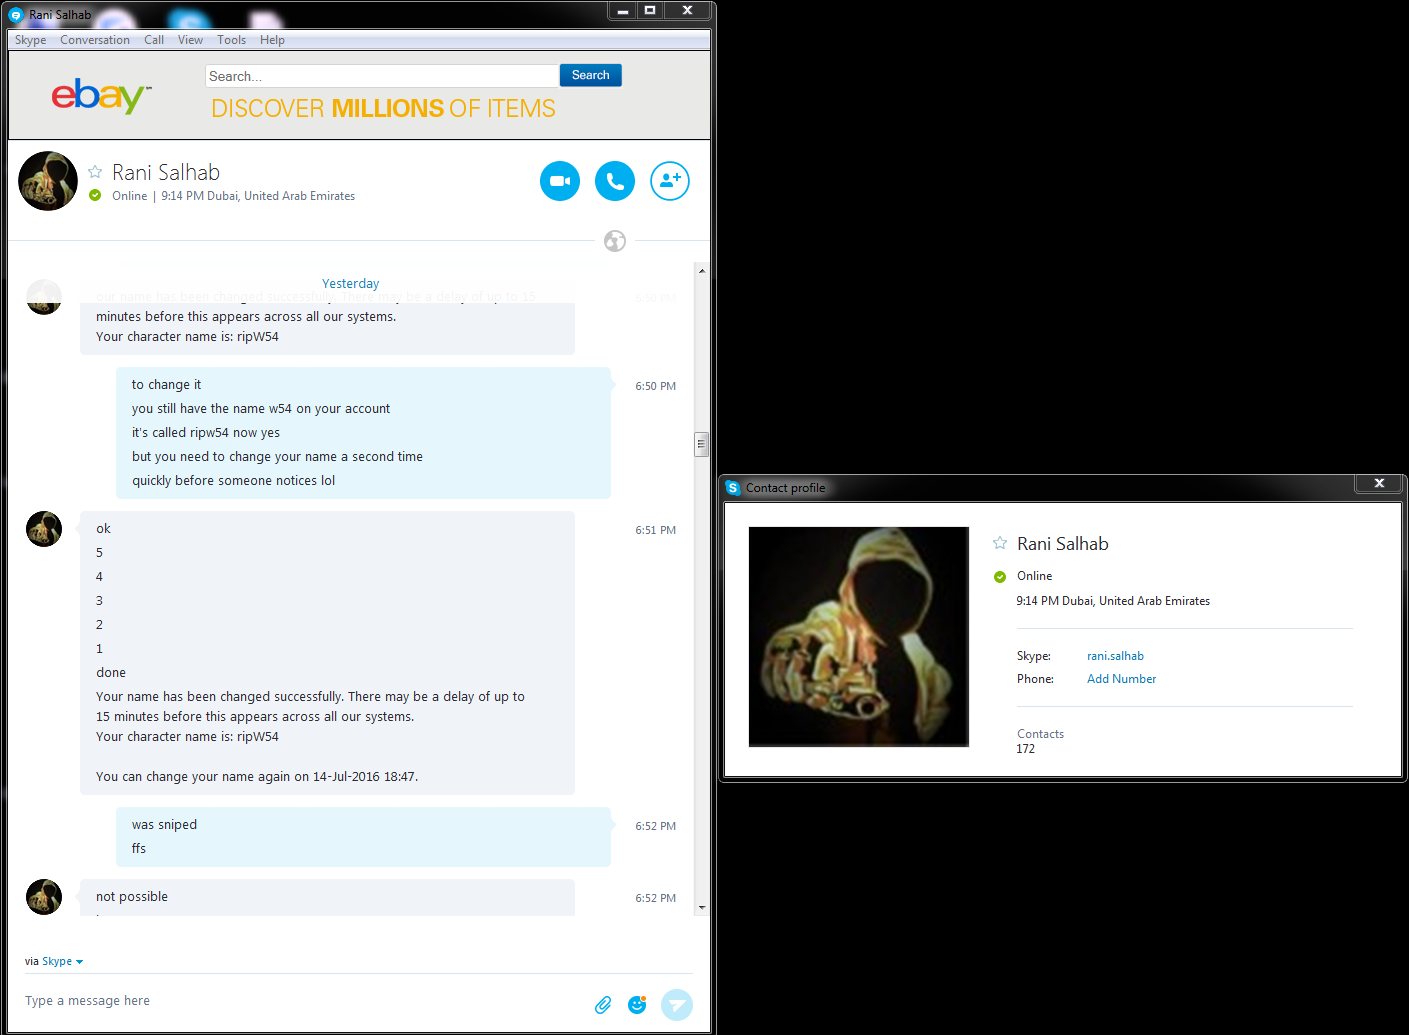The height and width of the screenshot is (1035, 1409).
Task: Click the Online status icon in Contact profile
Action: pos(1000,577)
